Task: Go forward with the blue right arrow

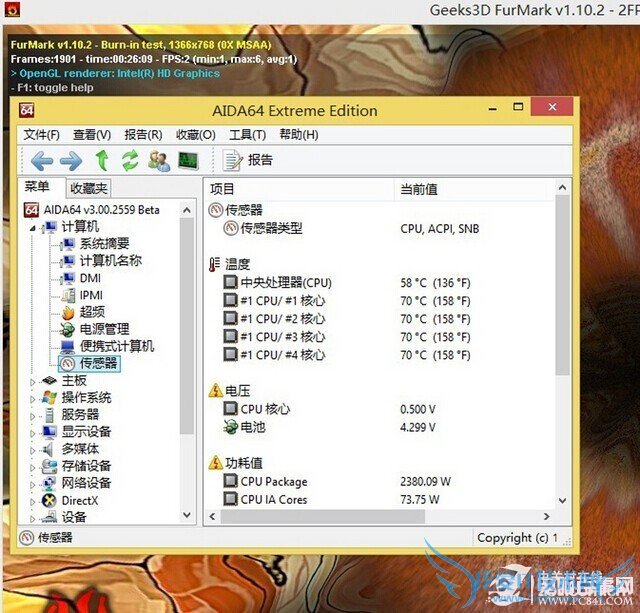Action: click(x=71, y=161)
